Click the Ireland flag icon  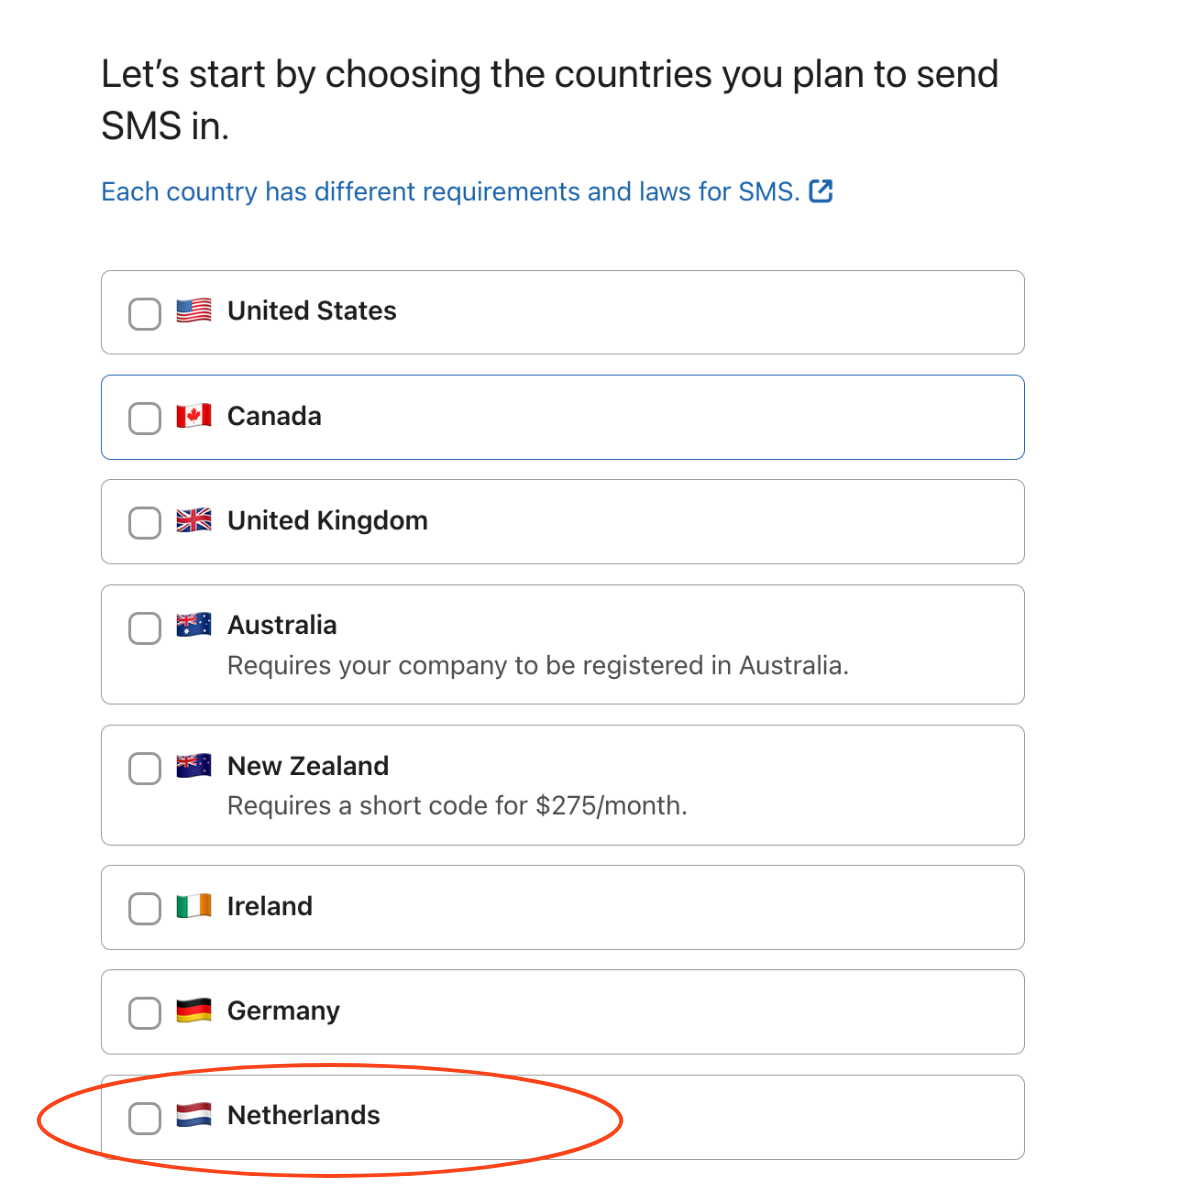(x=194, y=906)
